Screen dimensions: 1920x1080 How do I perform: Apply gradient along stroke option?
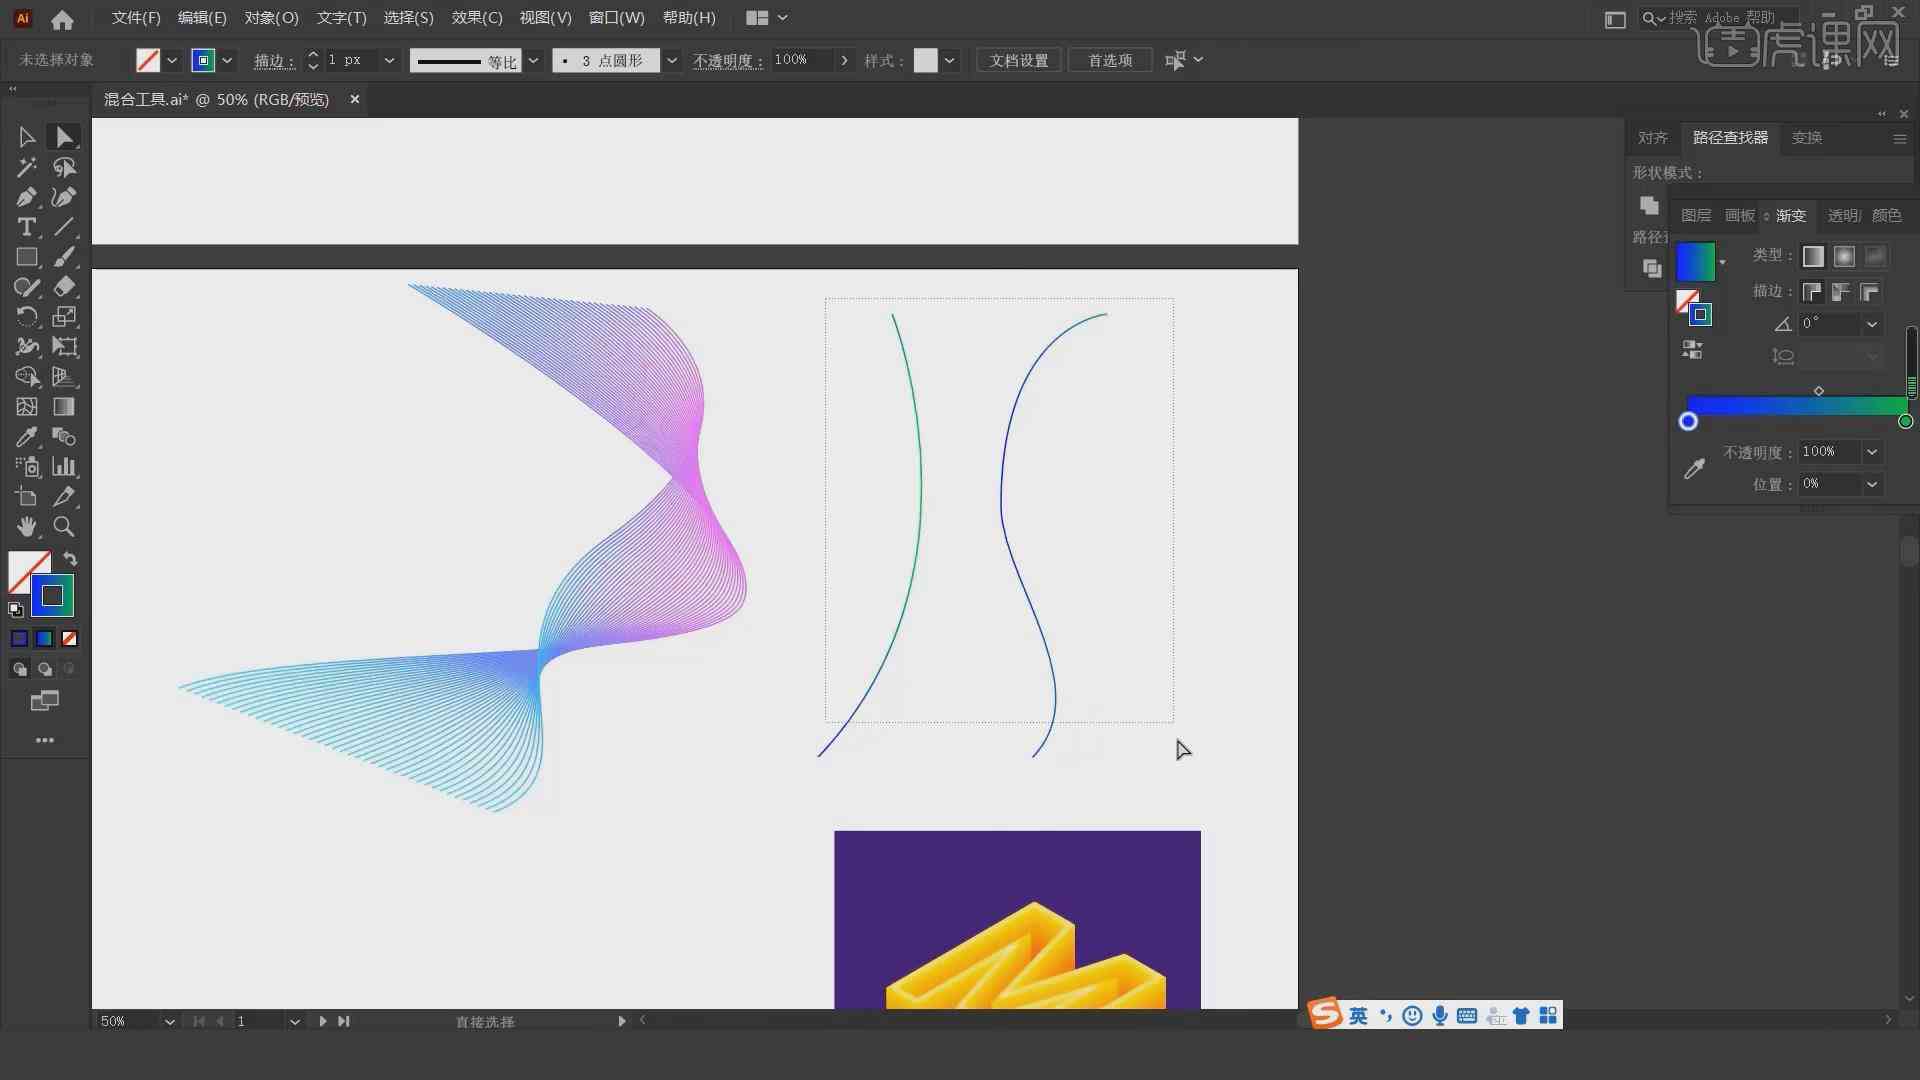tap(1841, 292)
